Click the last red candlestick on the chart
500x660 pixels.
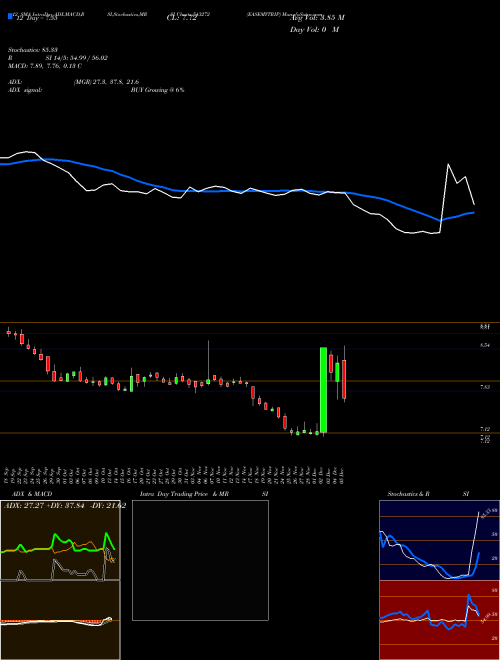[x=344, y=379]
